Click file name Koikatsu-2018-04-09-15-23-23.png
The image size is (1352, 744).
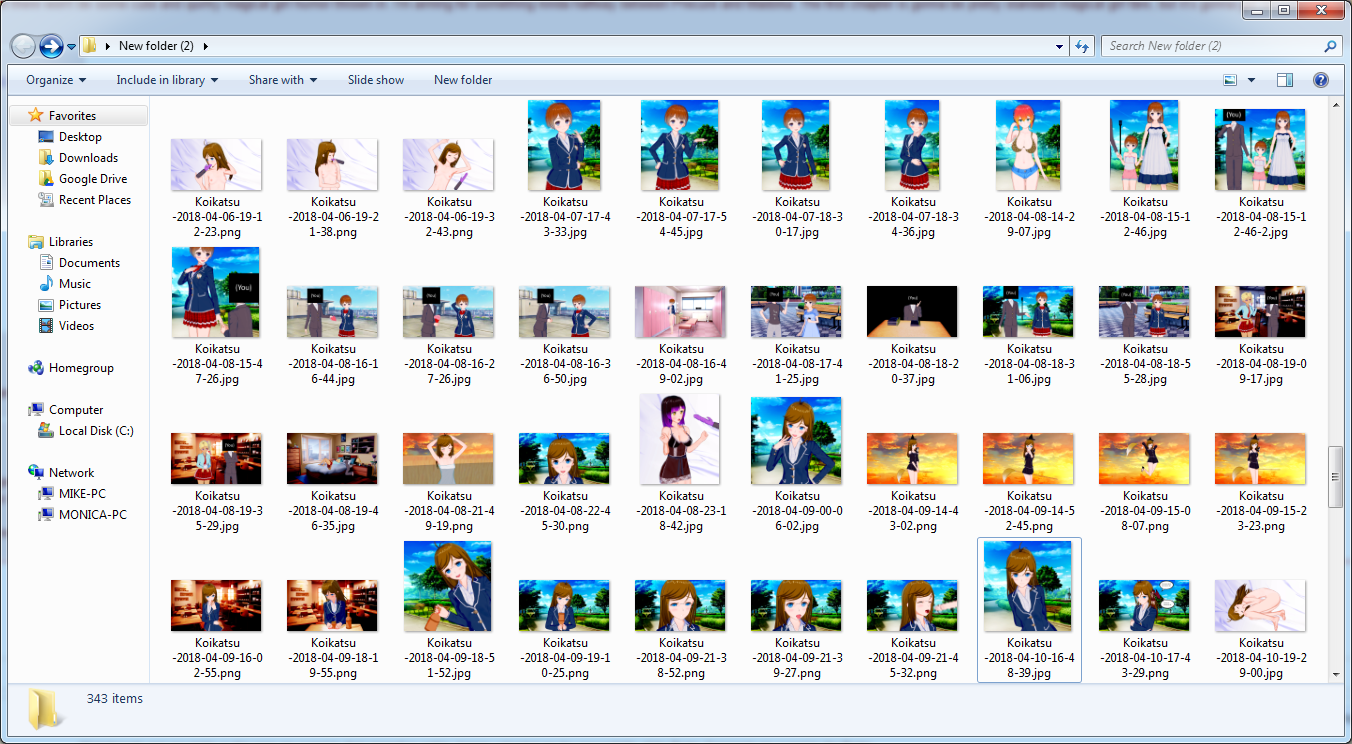(x=1261, y=511)
